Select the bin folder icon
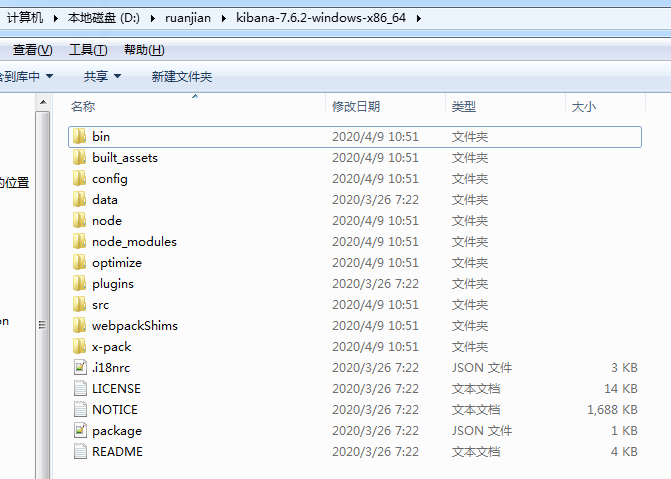The image size is (671, 479). point(80,137)
